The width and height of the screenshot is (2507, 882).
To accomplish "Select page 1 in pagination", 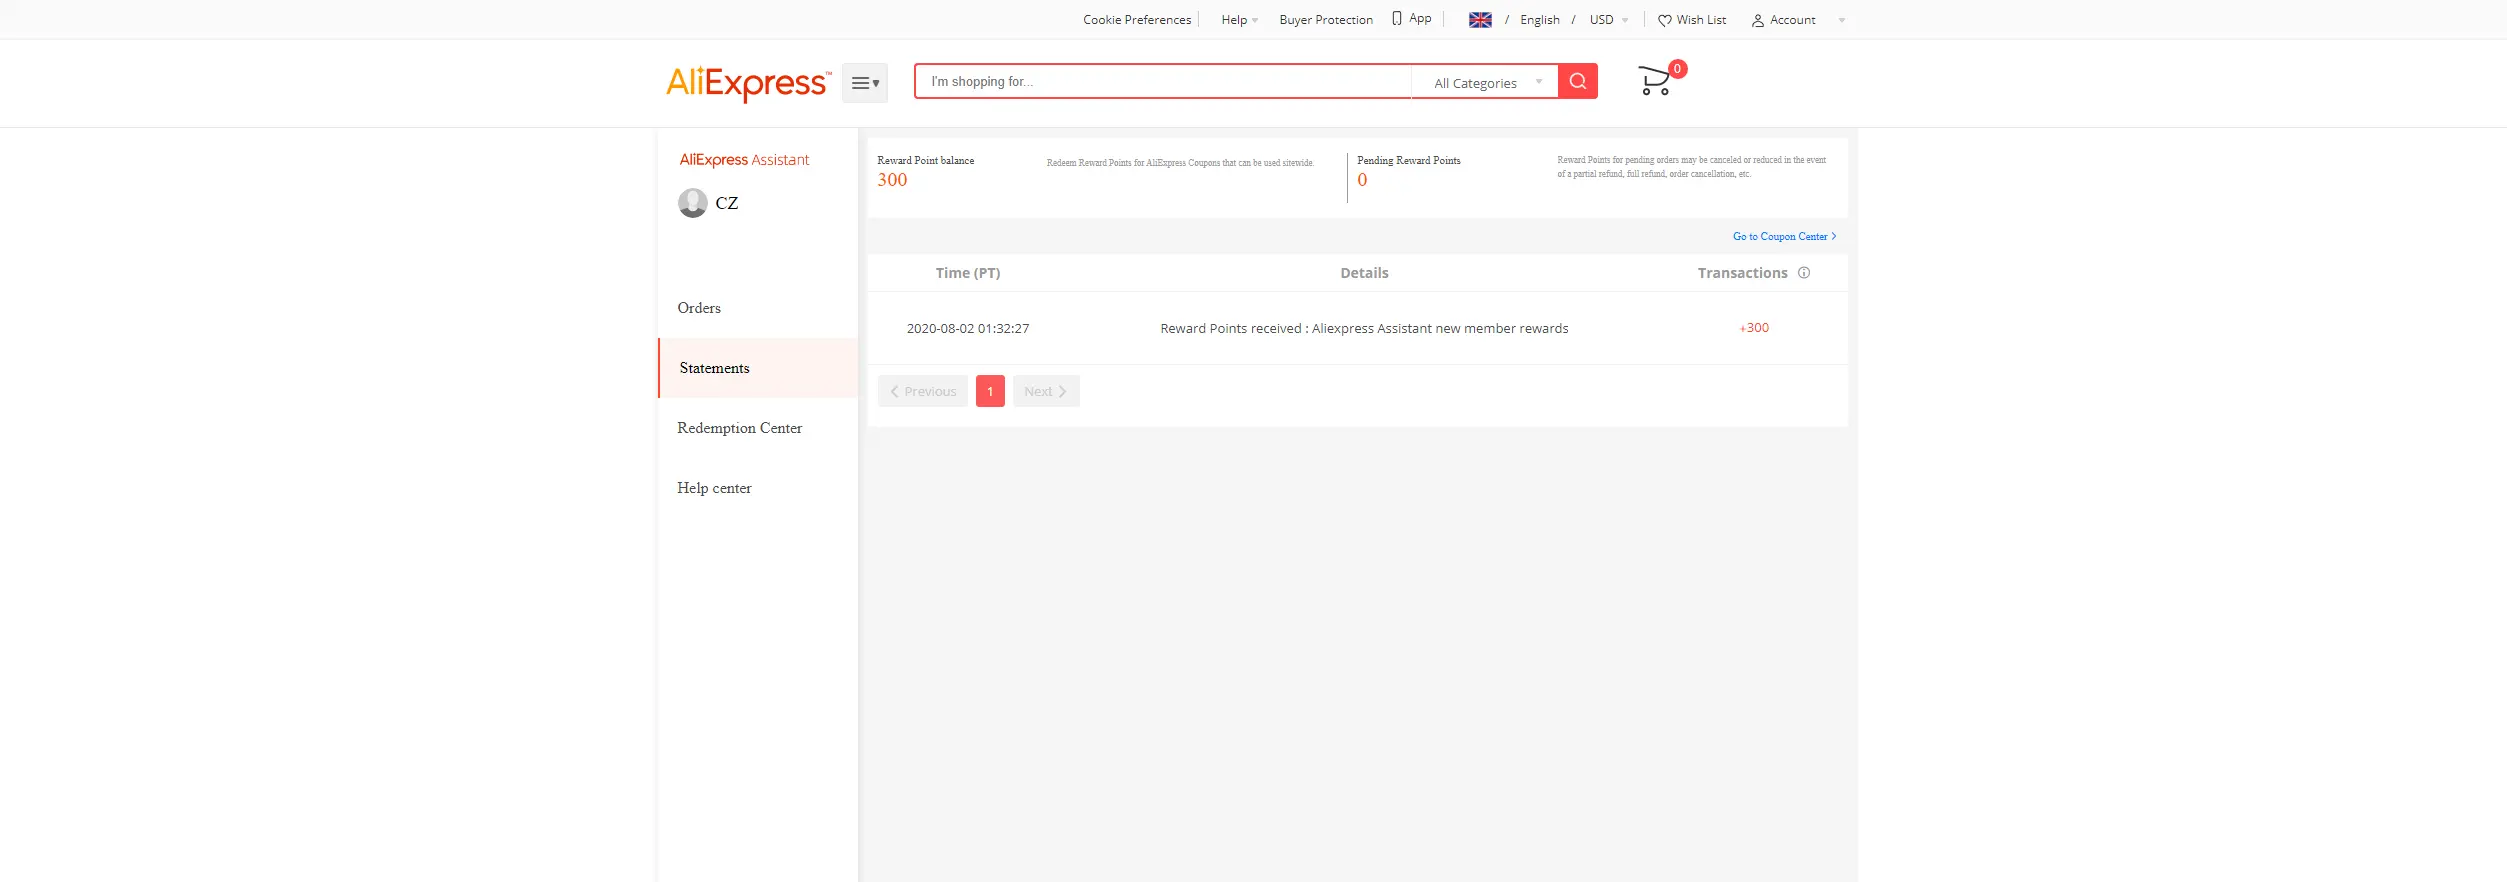I will pos(990,391).
